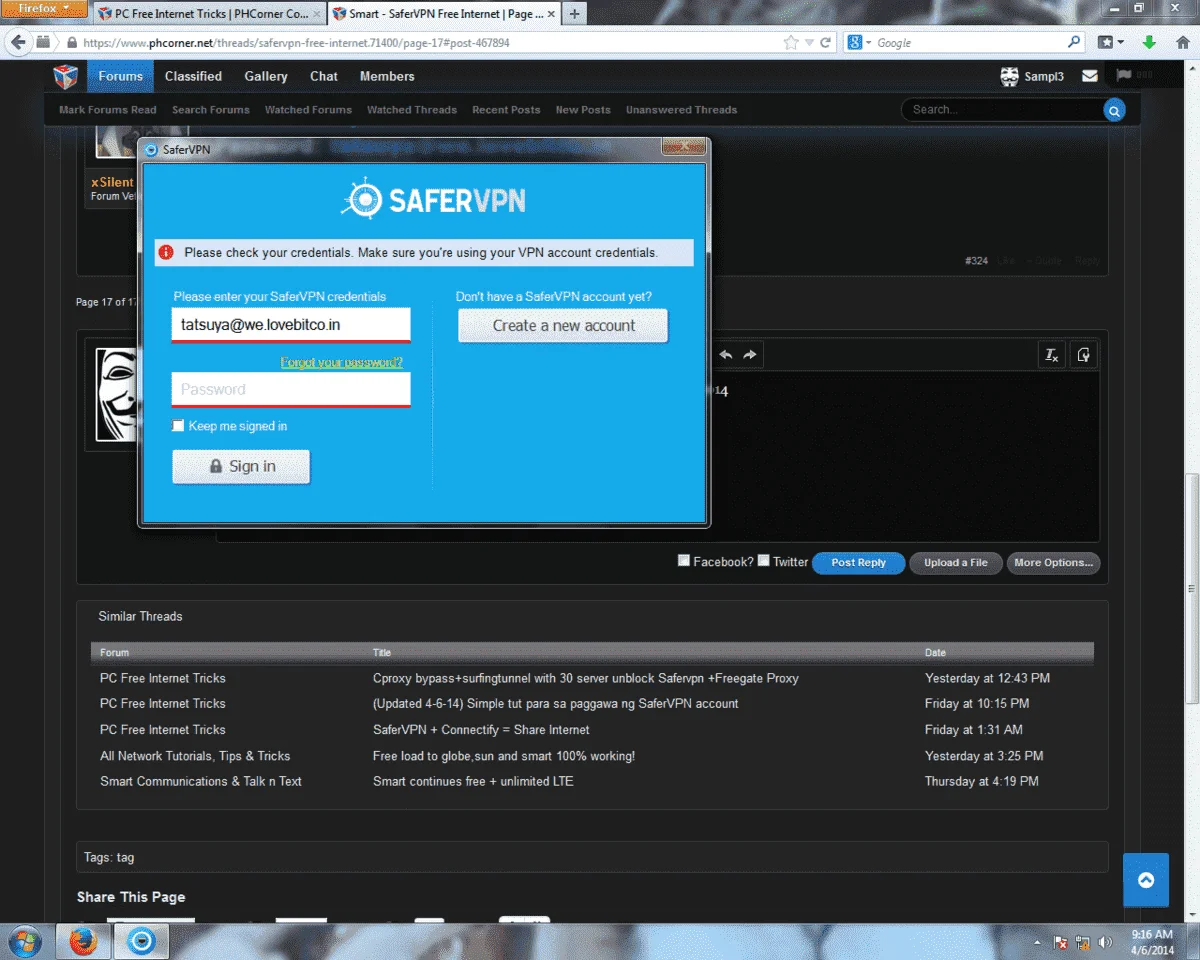Click New Posts link
The width and height of the screenshot is (1200, 960).
click(583, 110)
